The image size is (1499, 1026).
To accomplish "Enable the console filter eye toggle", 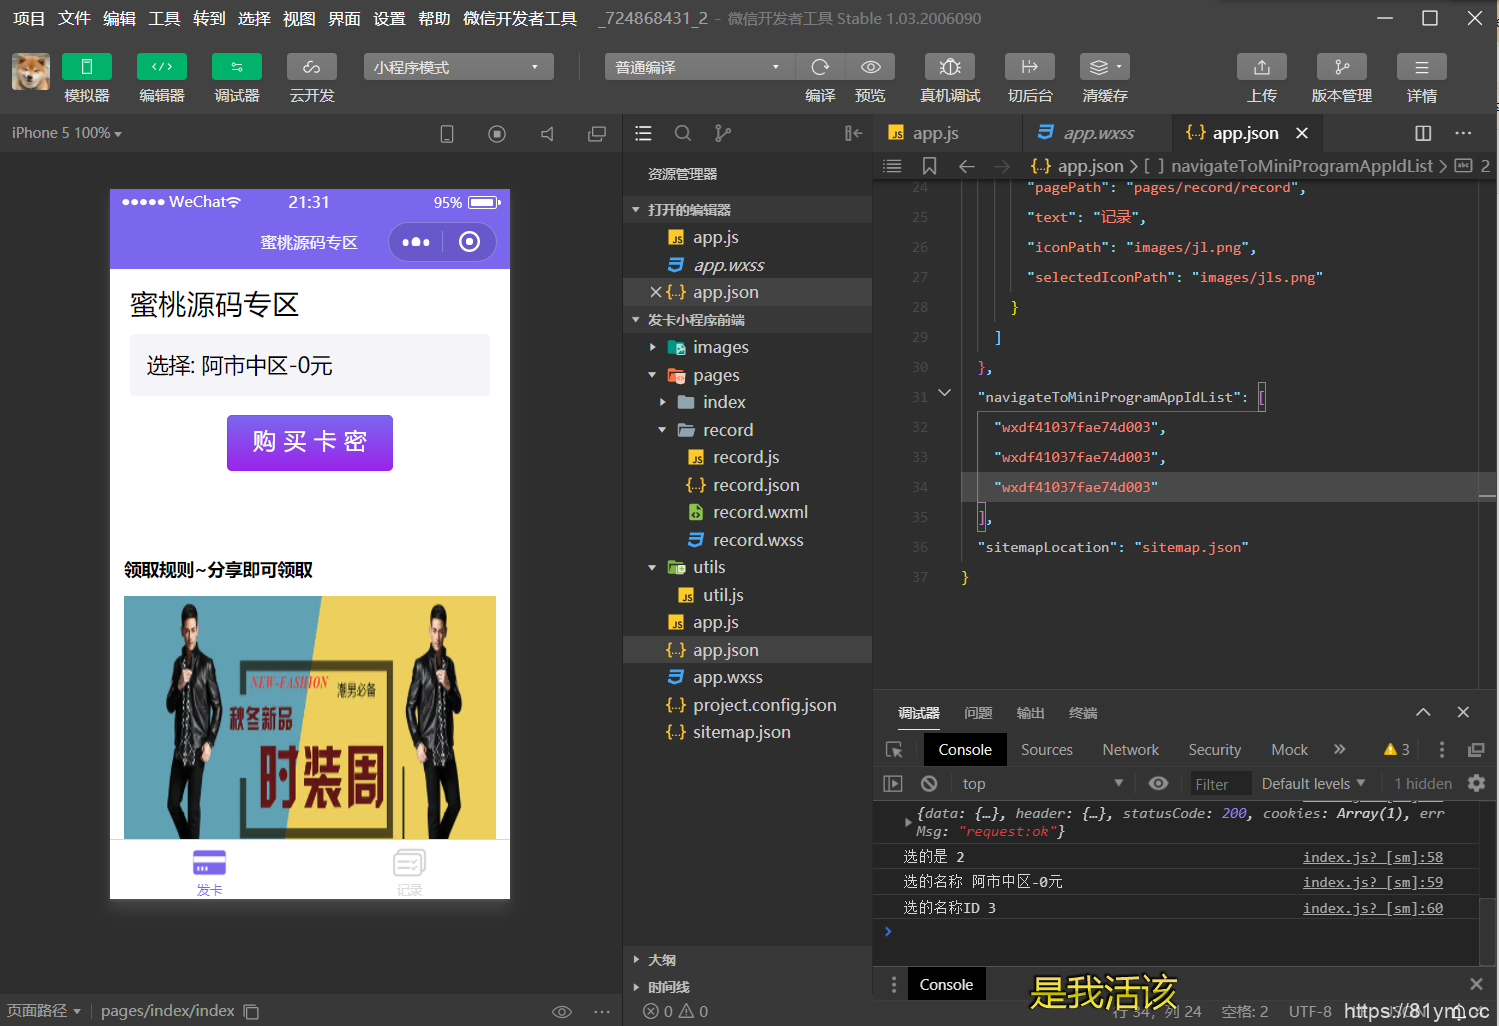I will (1159, 783).
